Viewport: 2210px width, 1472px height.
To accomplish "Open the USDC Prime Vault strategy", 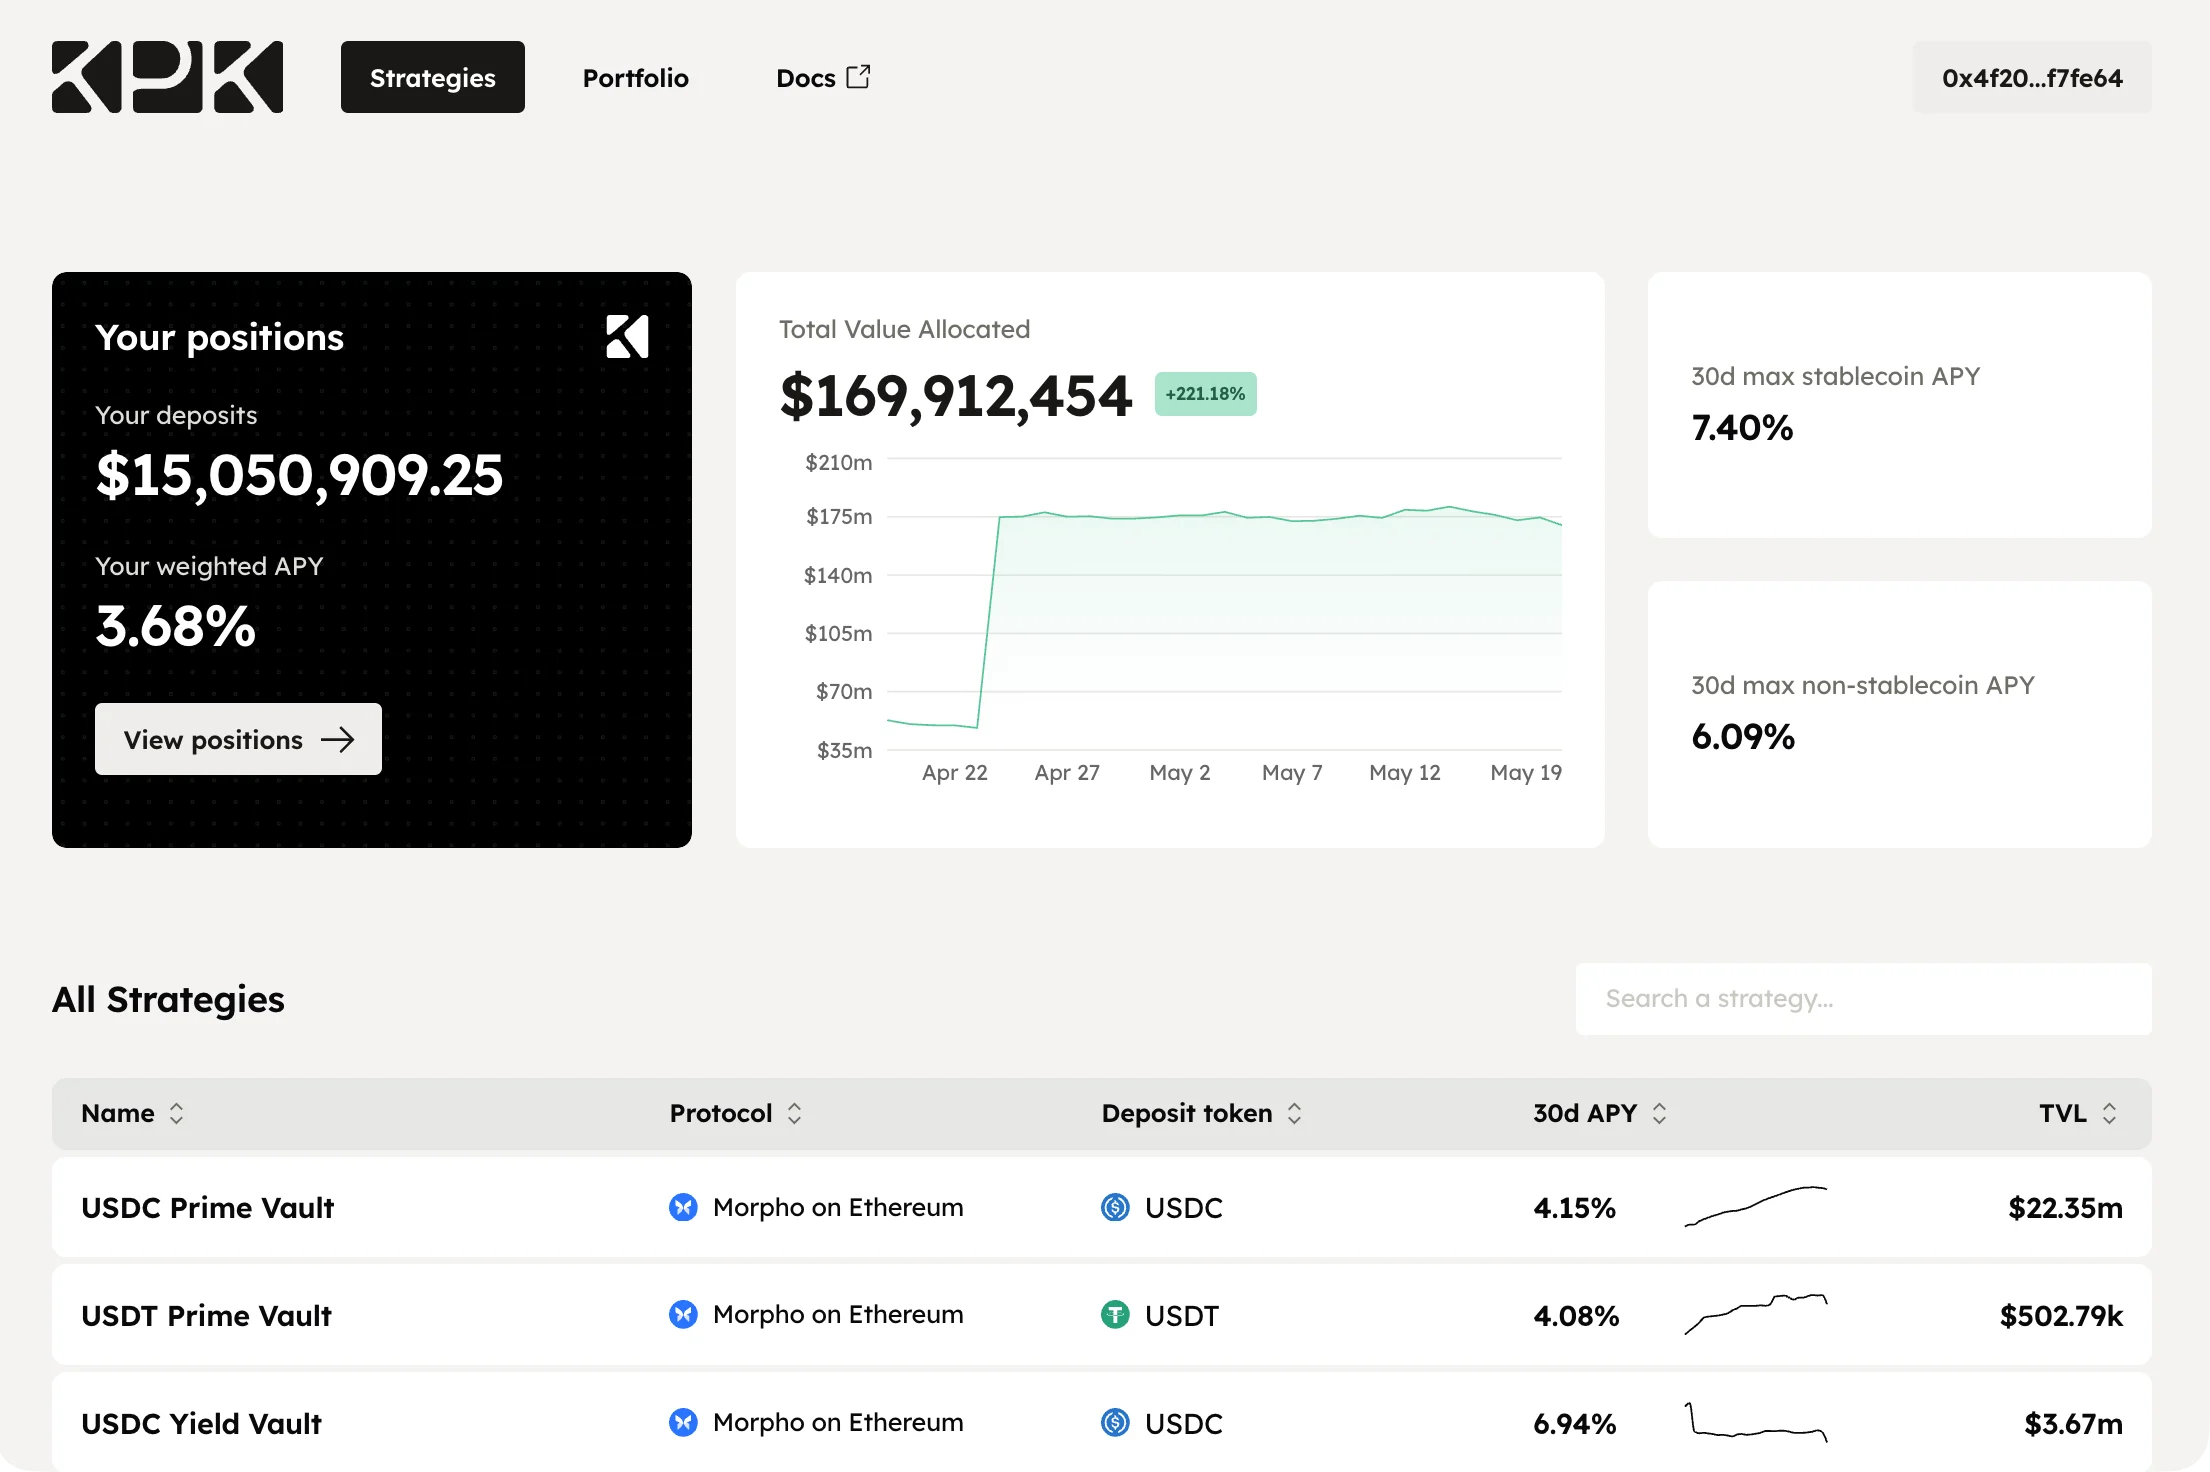I will (x=1101, y=1207).
